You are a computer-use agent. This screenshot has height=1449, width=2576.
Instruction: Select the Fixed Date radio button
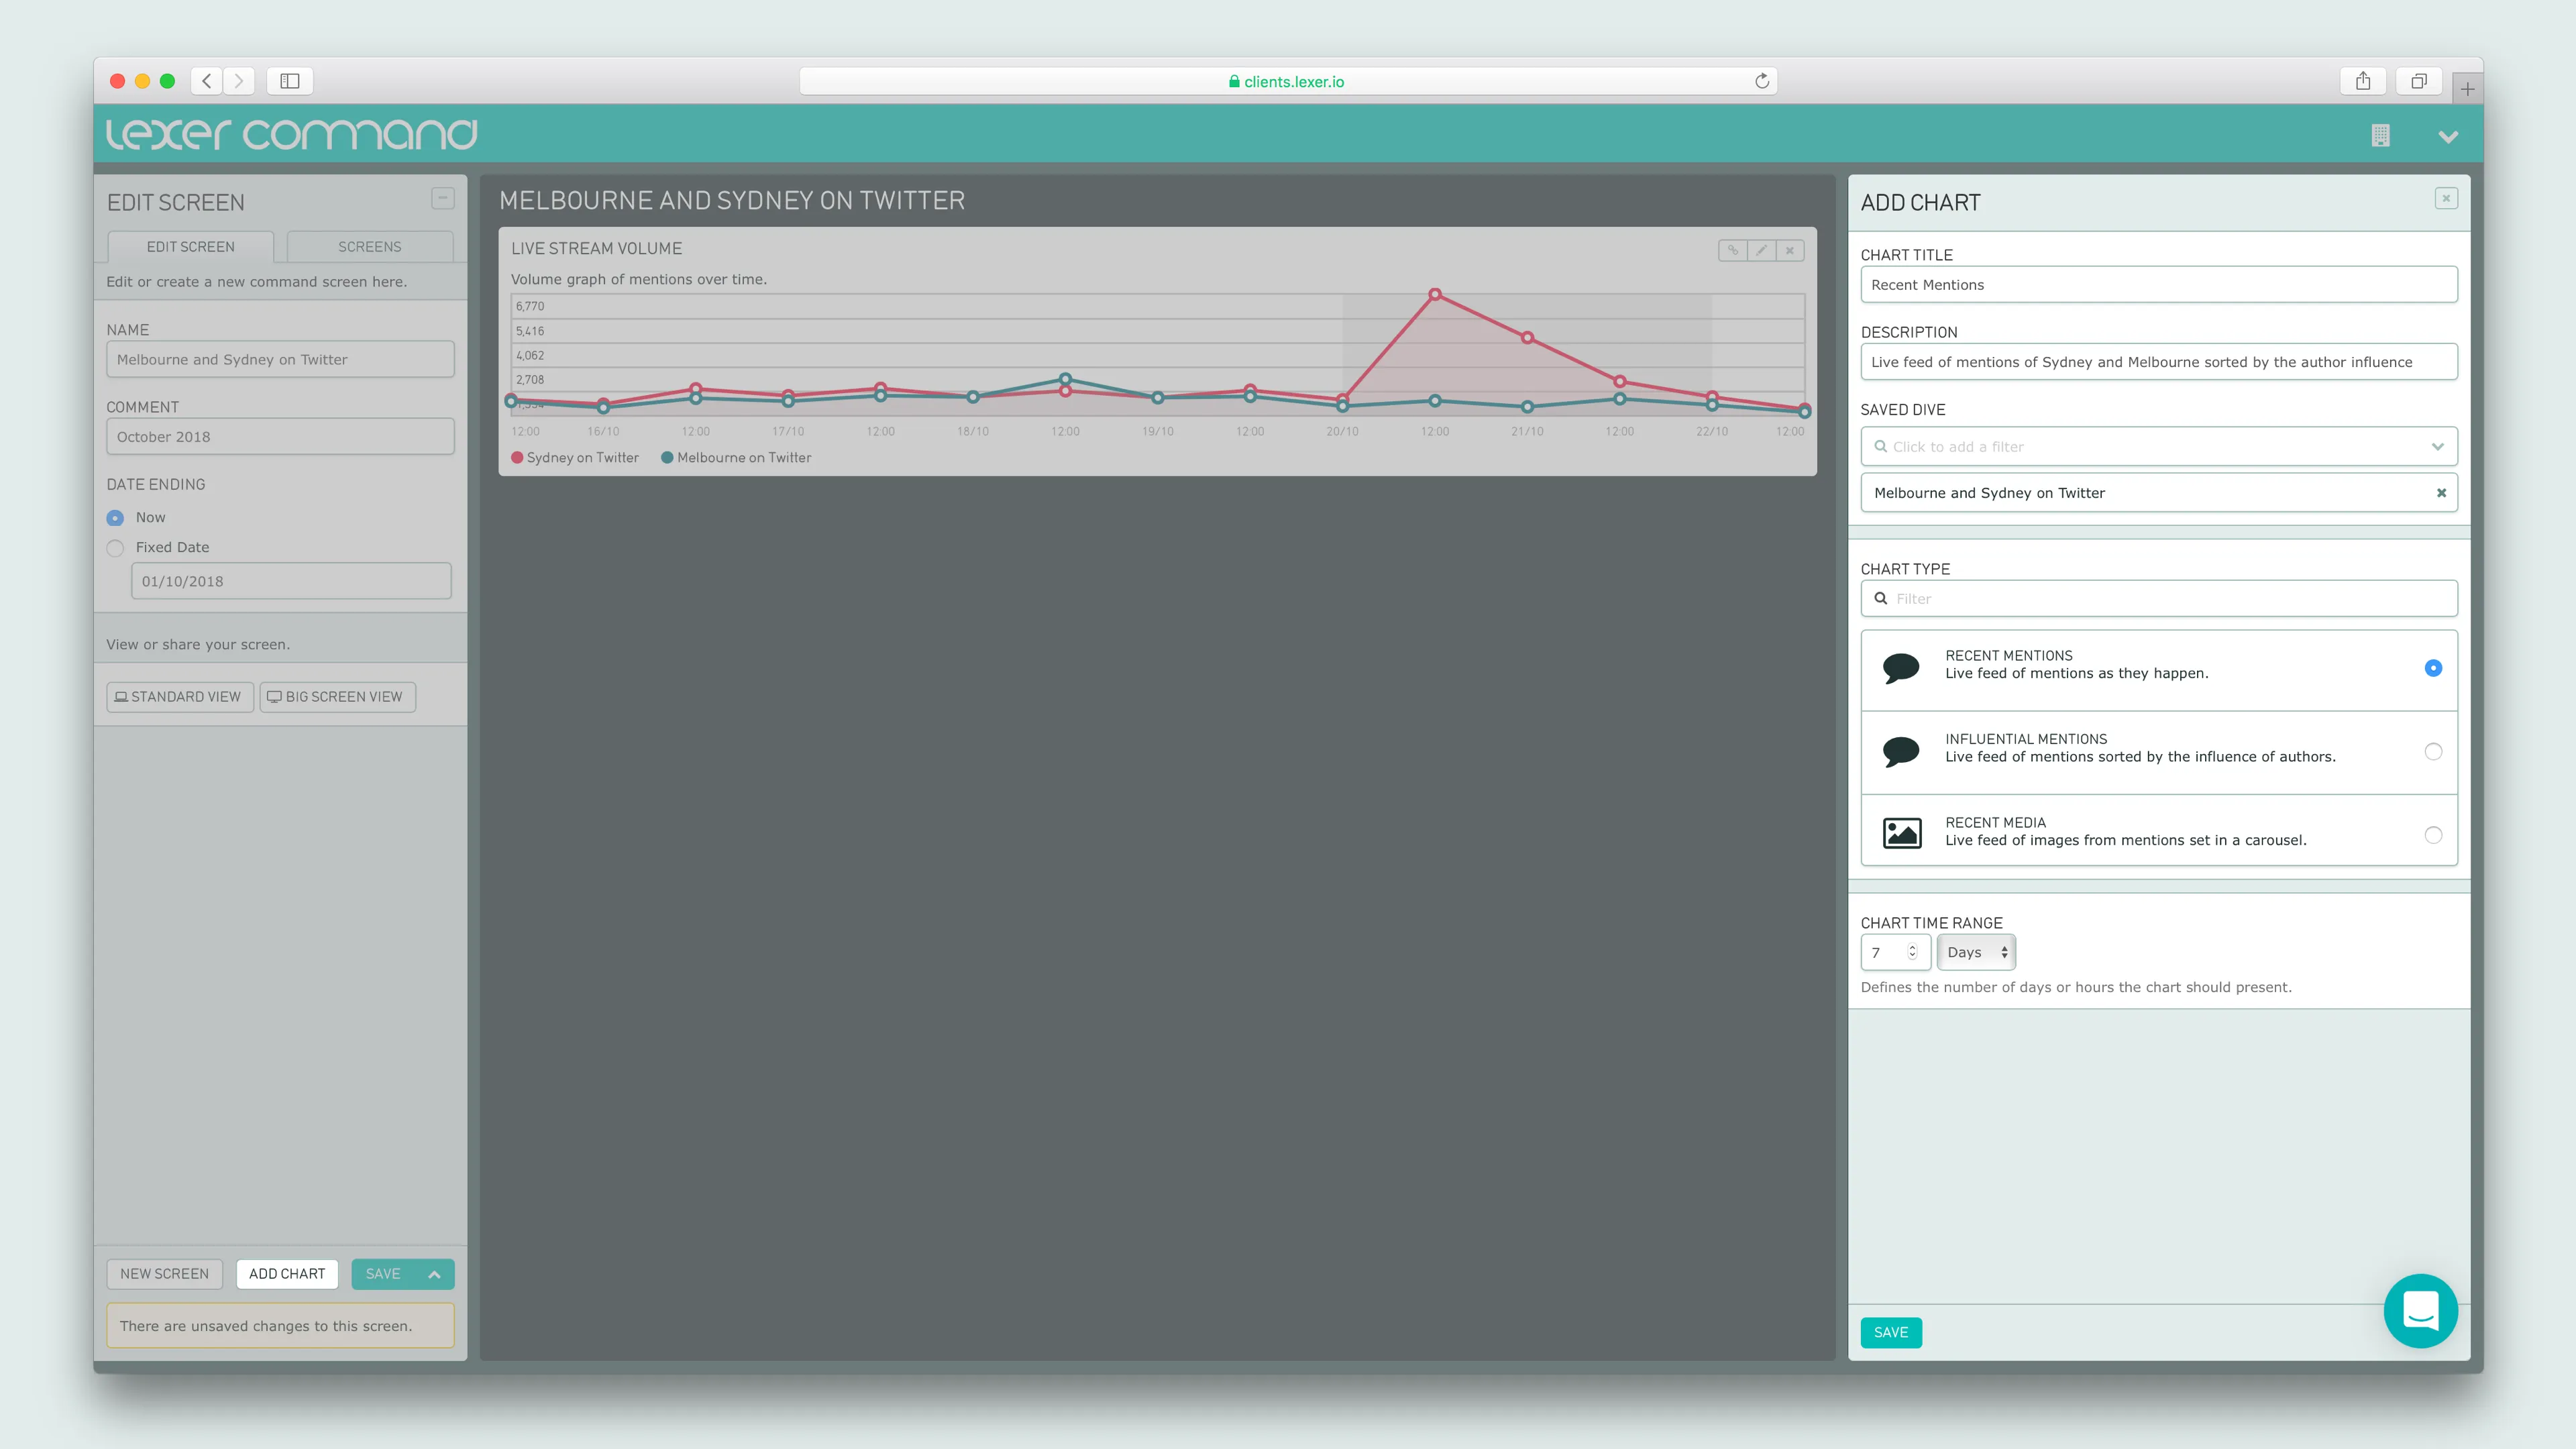115,548
